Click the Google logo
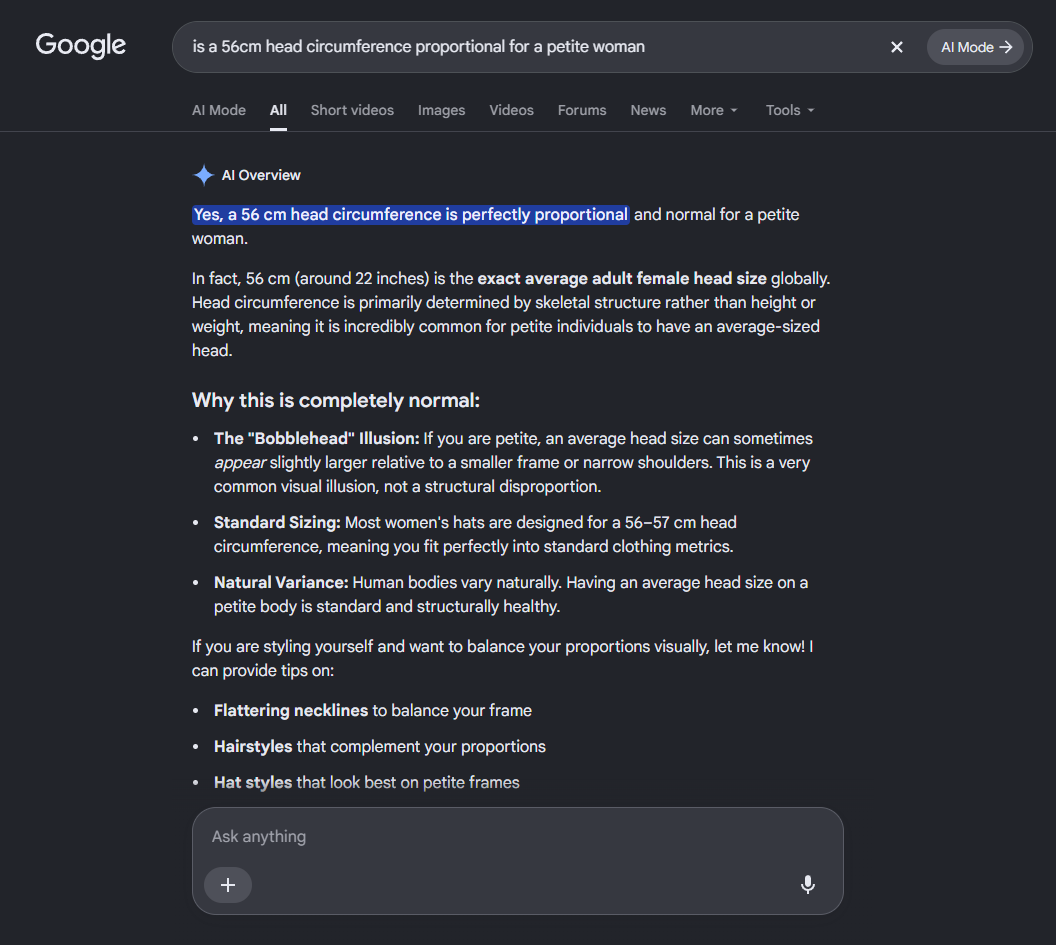 [81, 45]
